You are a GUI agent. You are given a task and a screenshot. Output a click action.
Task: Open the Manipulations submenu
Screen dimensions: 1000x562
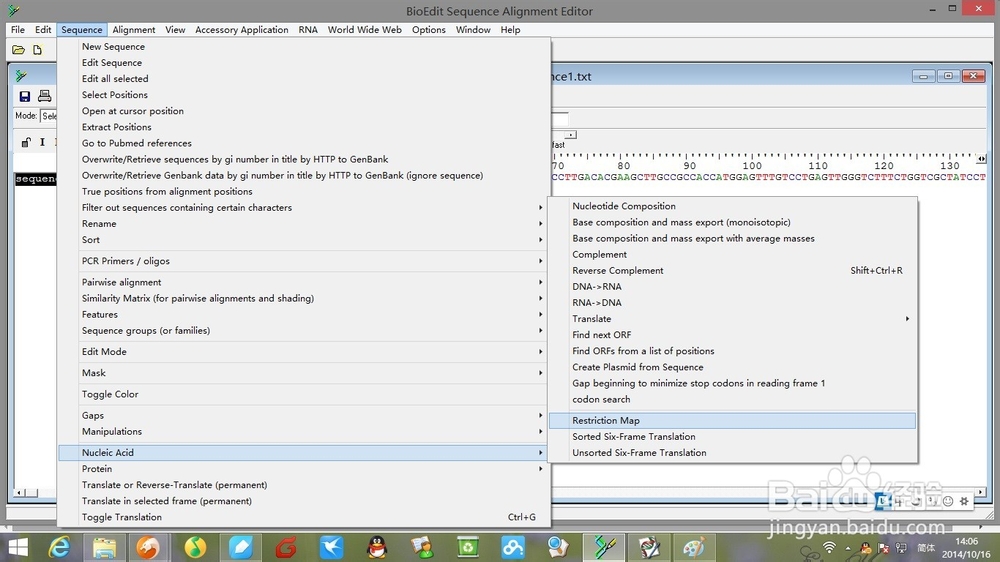coord(304,431)
